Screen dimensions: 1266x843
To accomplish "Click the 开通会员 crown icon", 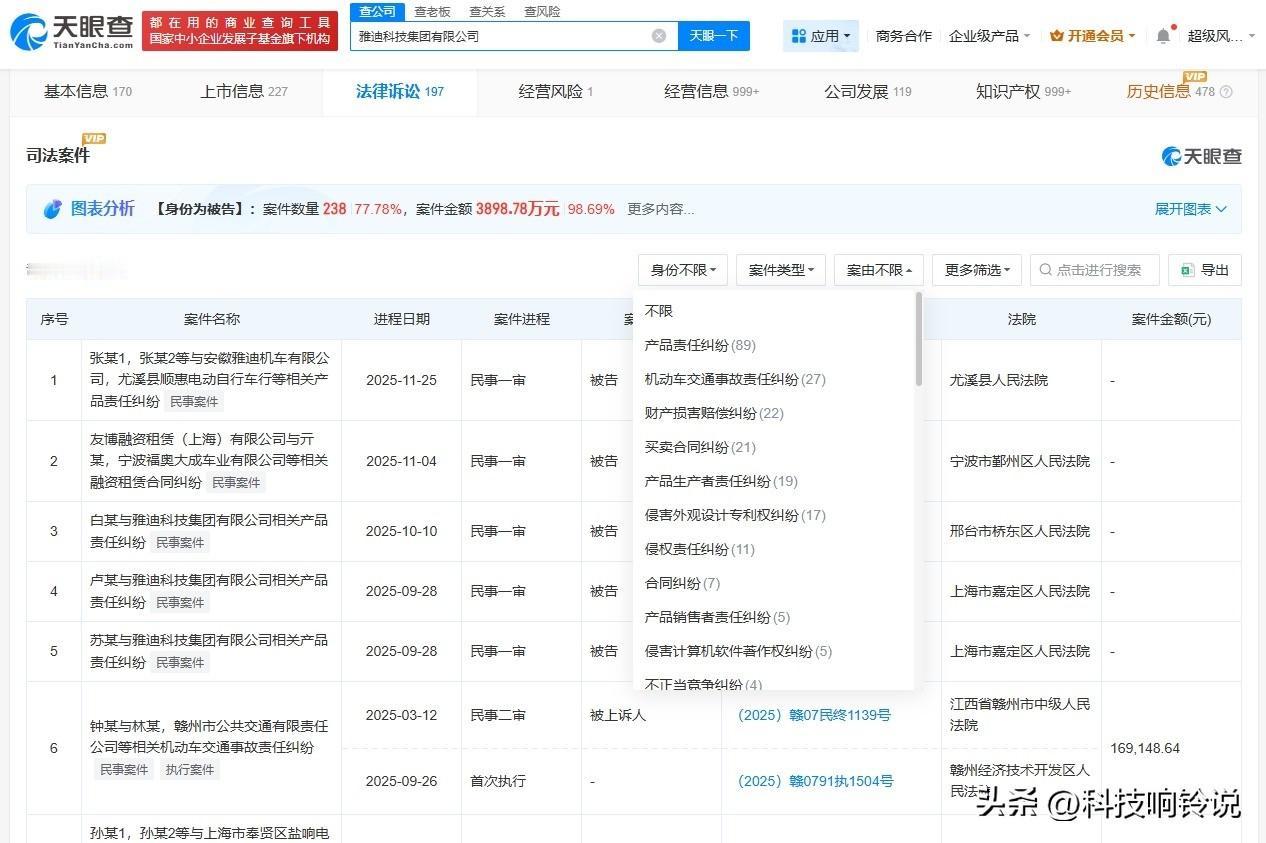I will (x=1056, y=36).
